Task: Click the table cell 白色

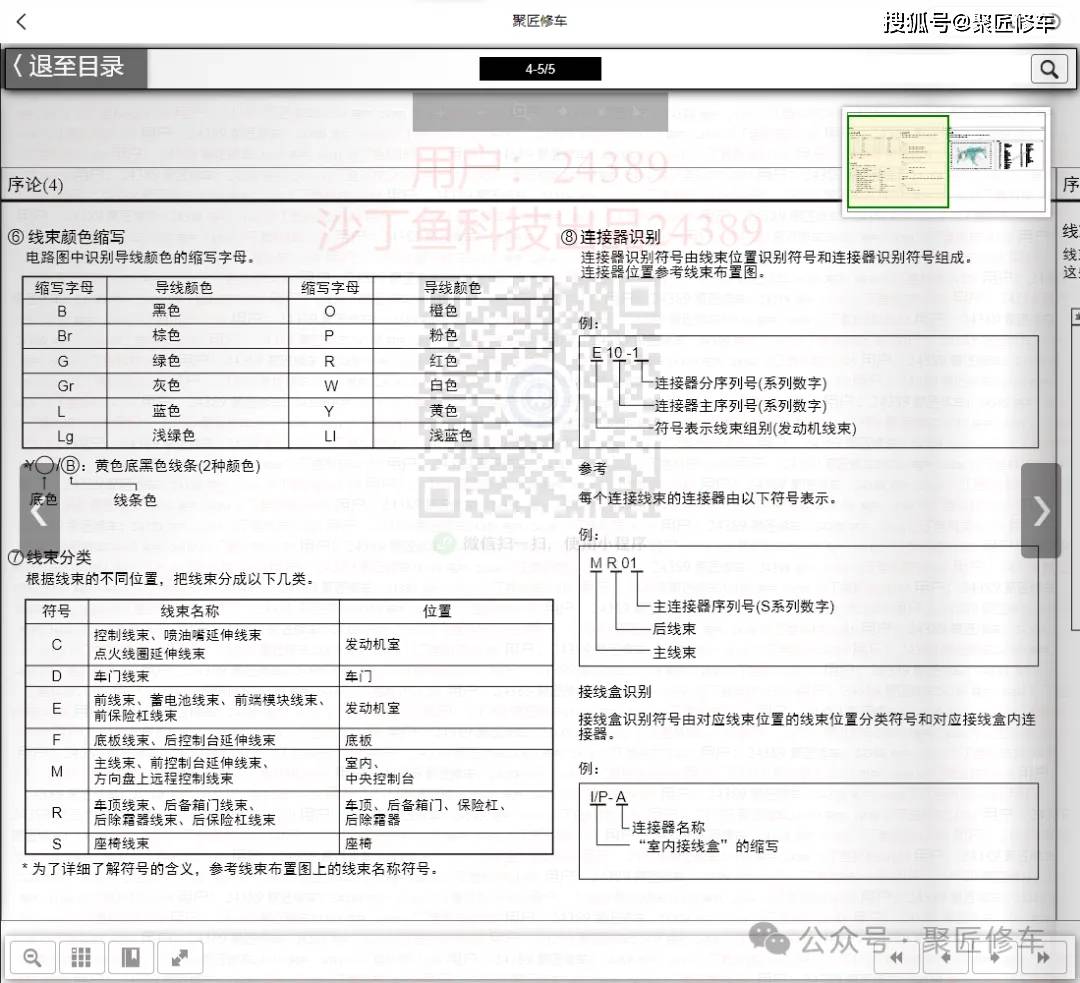Action: pos(444,385)
